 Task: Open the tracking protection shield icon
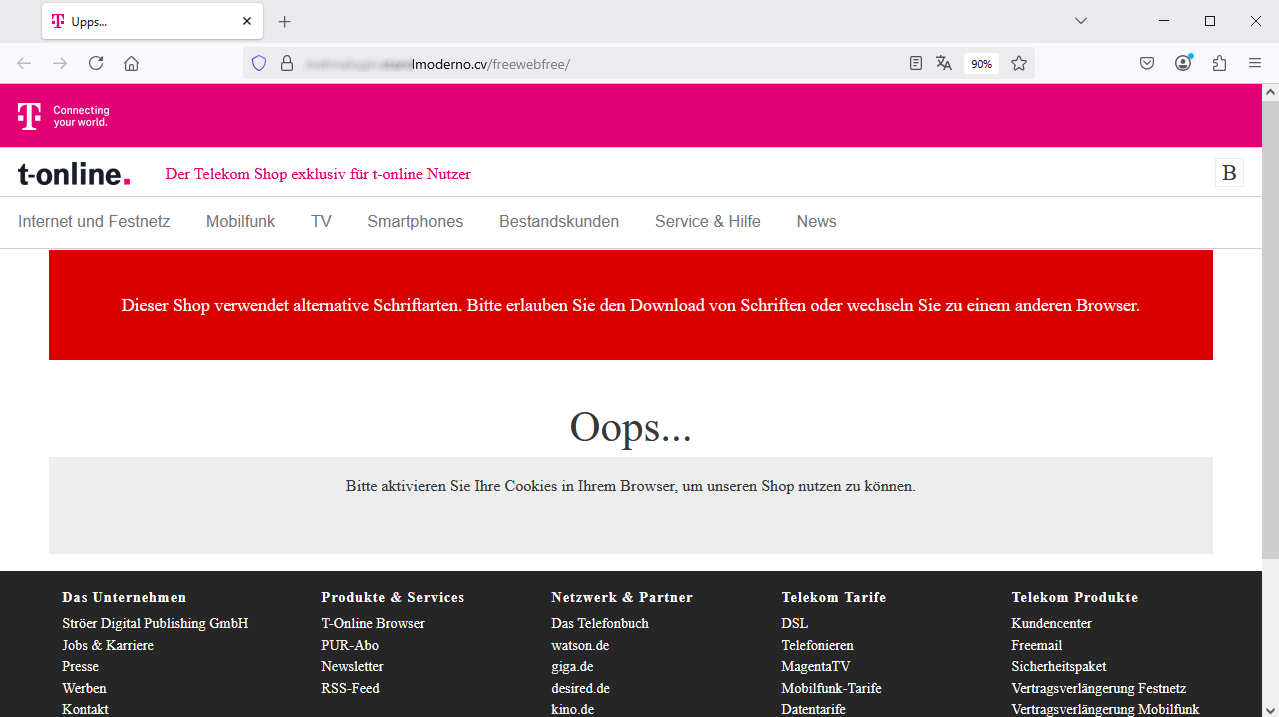(259, 63)
